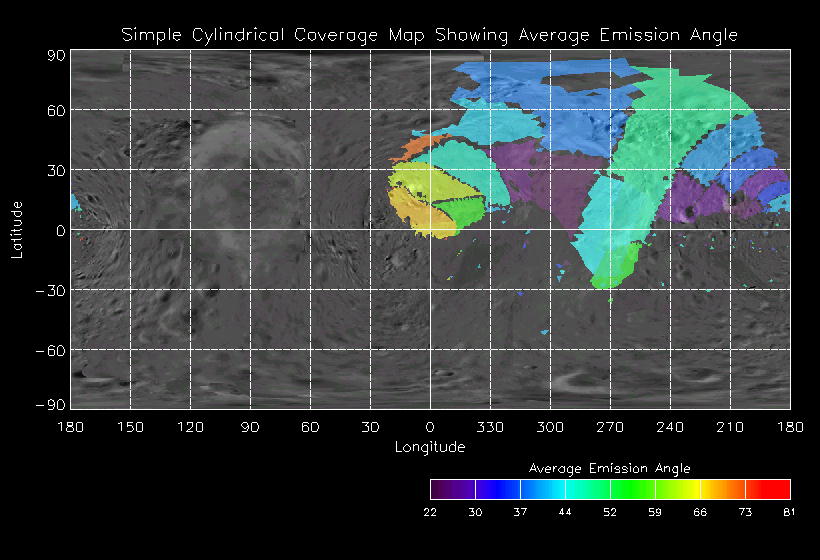The image size is (820, 560).
Task: Click the 330 longitude tick label
Action: pos(490,427)
